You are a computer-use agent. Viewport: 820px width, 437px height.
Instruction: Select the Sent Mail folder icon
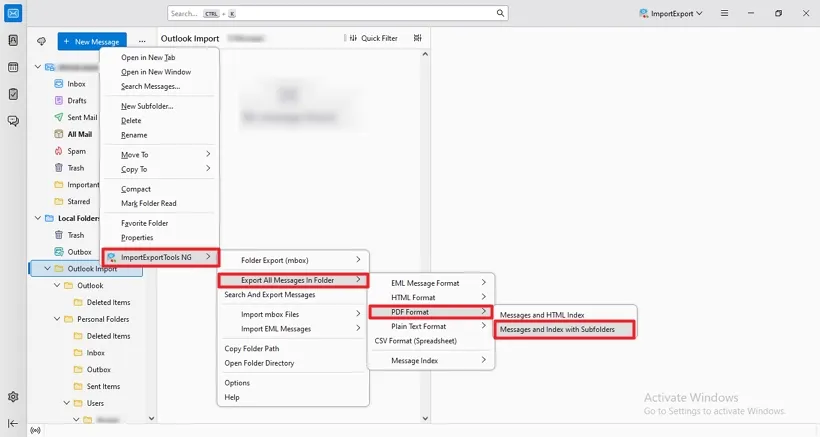59,117
